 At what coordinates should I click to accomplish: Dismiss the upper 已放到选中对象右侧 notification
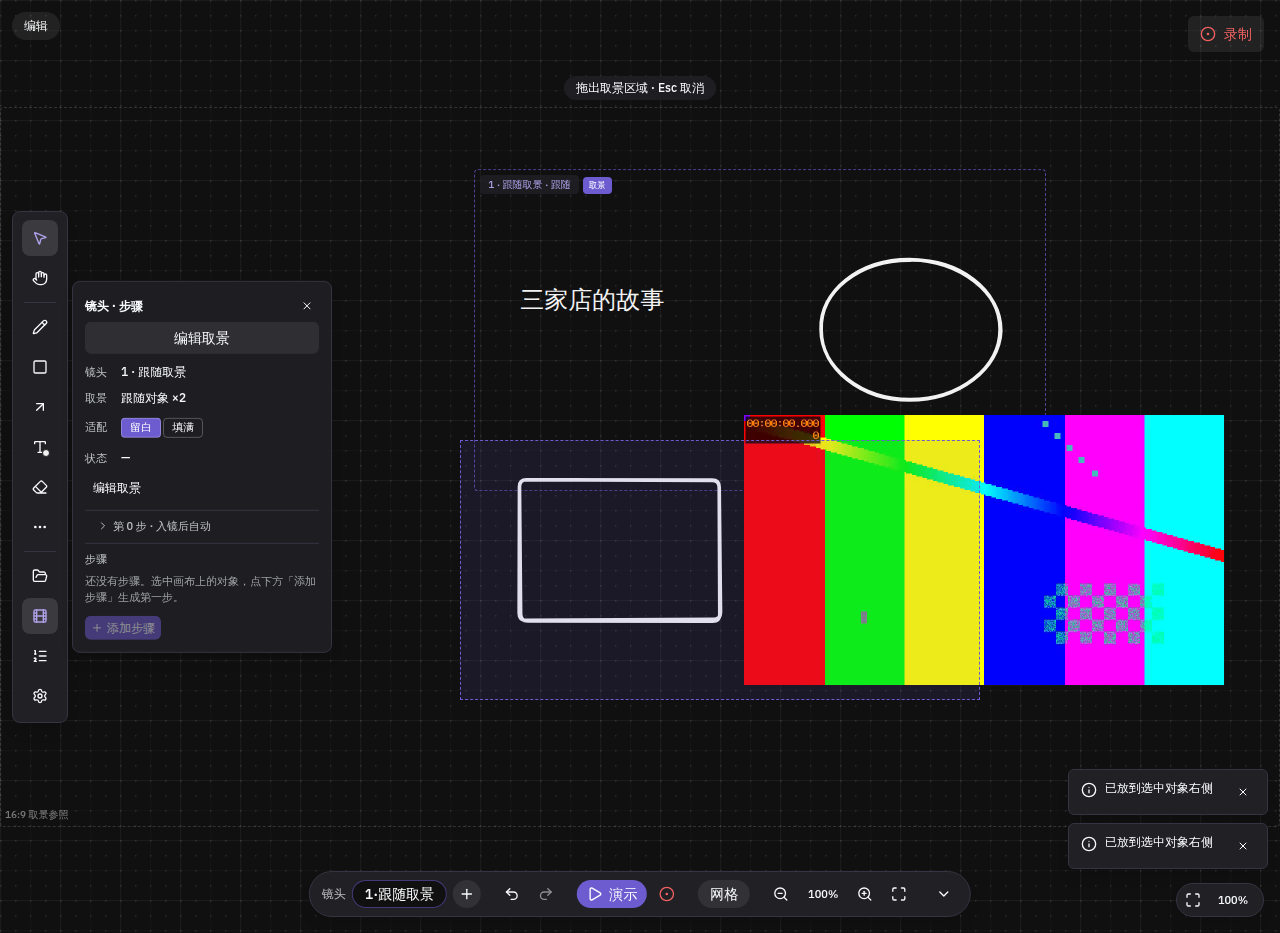[x=1243, y=792]
